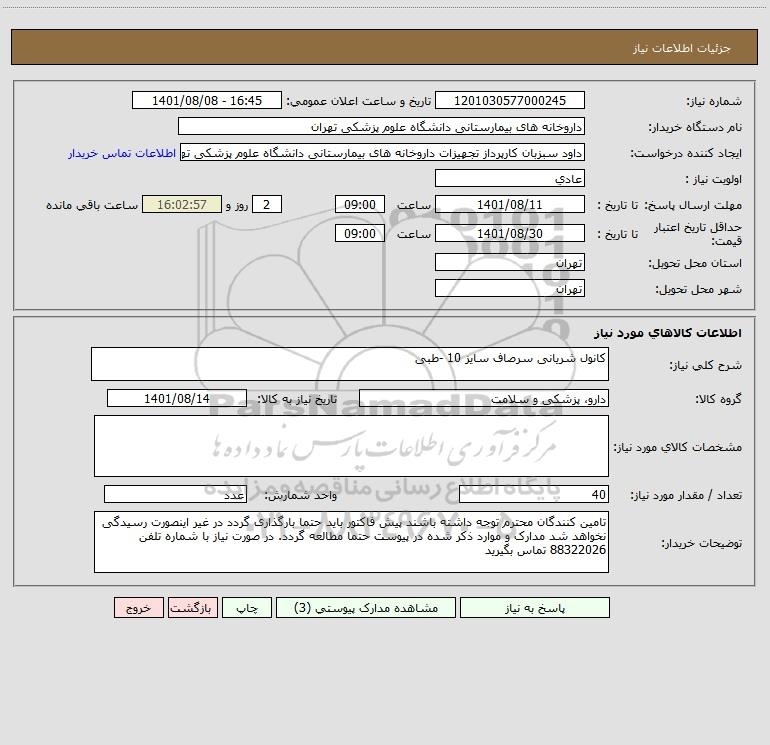The image size is (770, 745).
Task: Click the quantity field showing 40
Action: point(534,495)
